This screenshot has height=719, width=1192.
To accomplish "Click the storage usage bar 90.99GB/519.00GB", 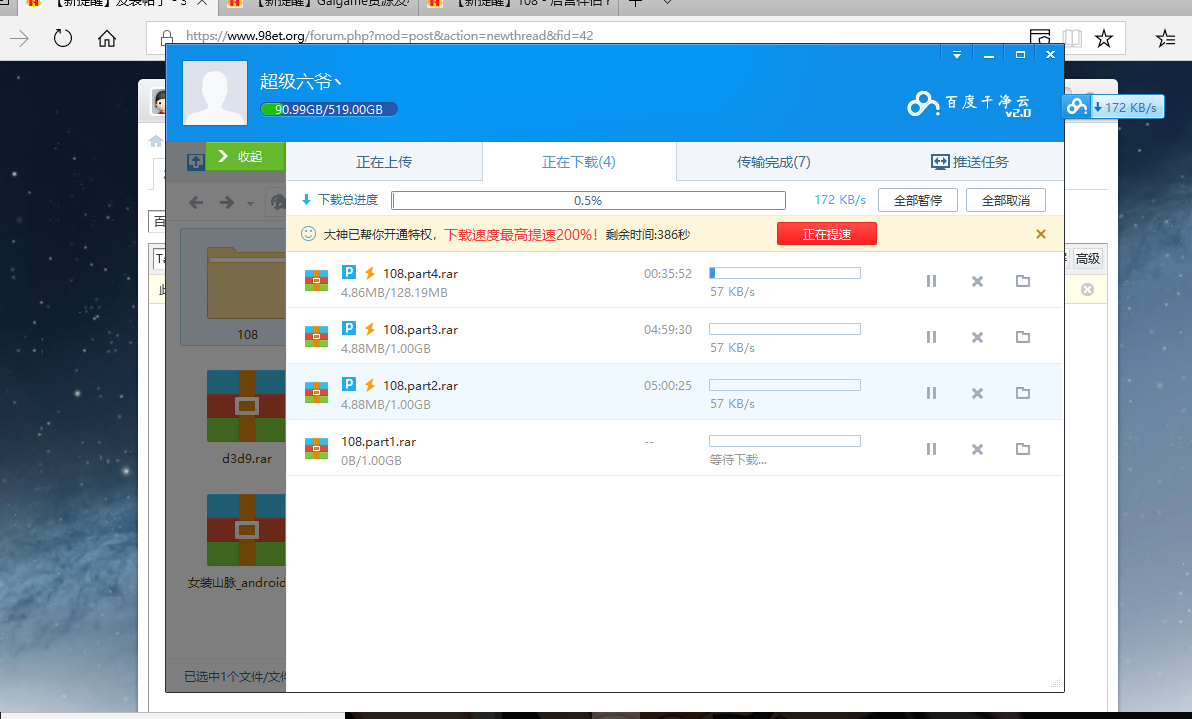I will tap(328, 109).
